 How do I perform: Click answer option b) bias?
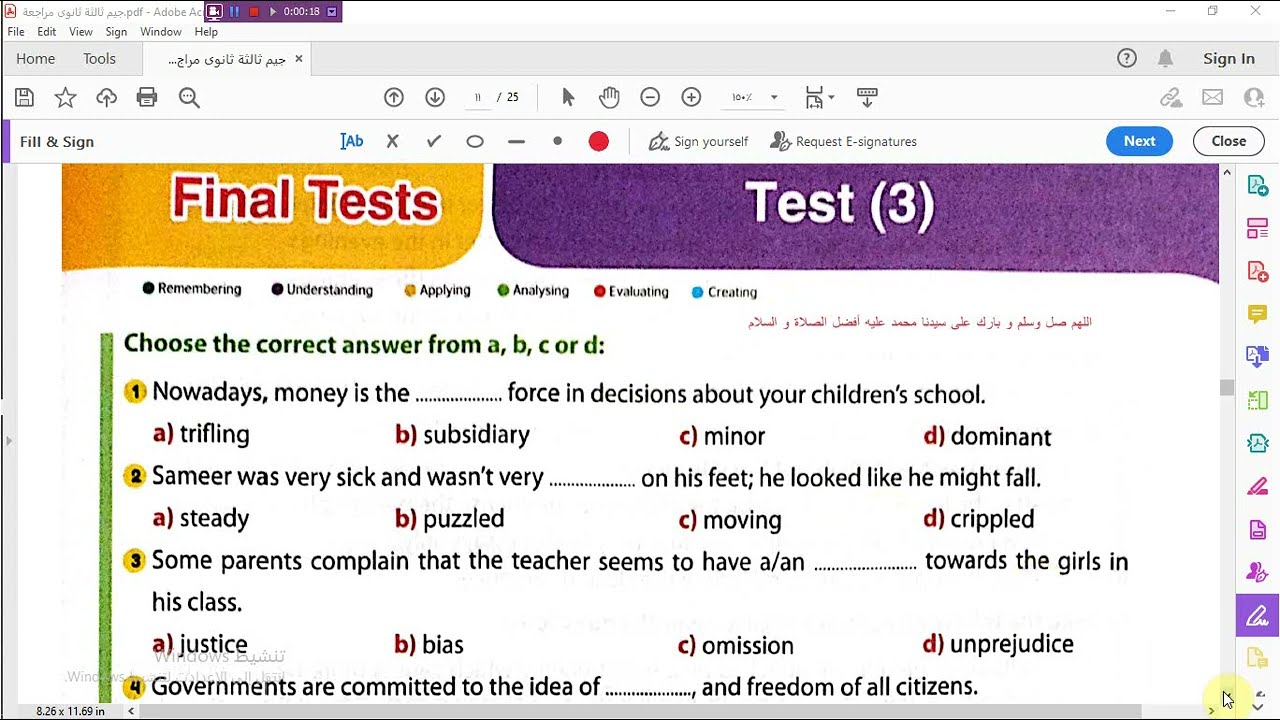[x=429, y=645]
